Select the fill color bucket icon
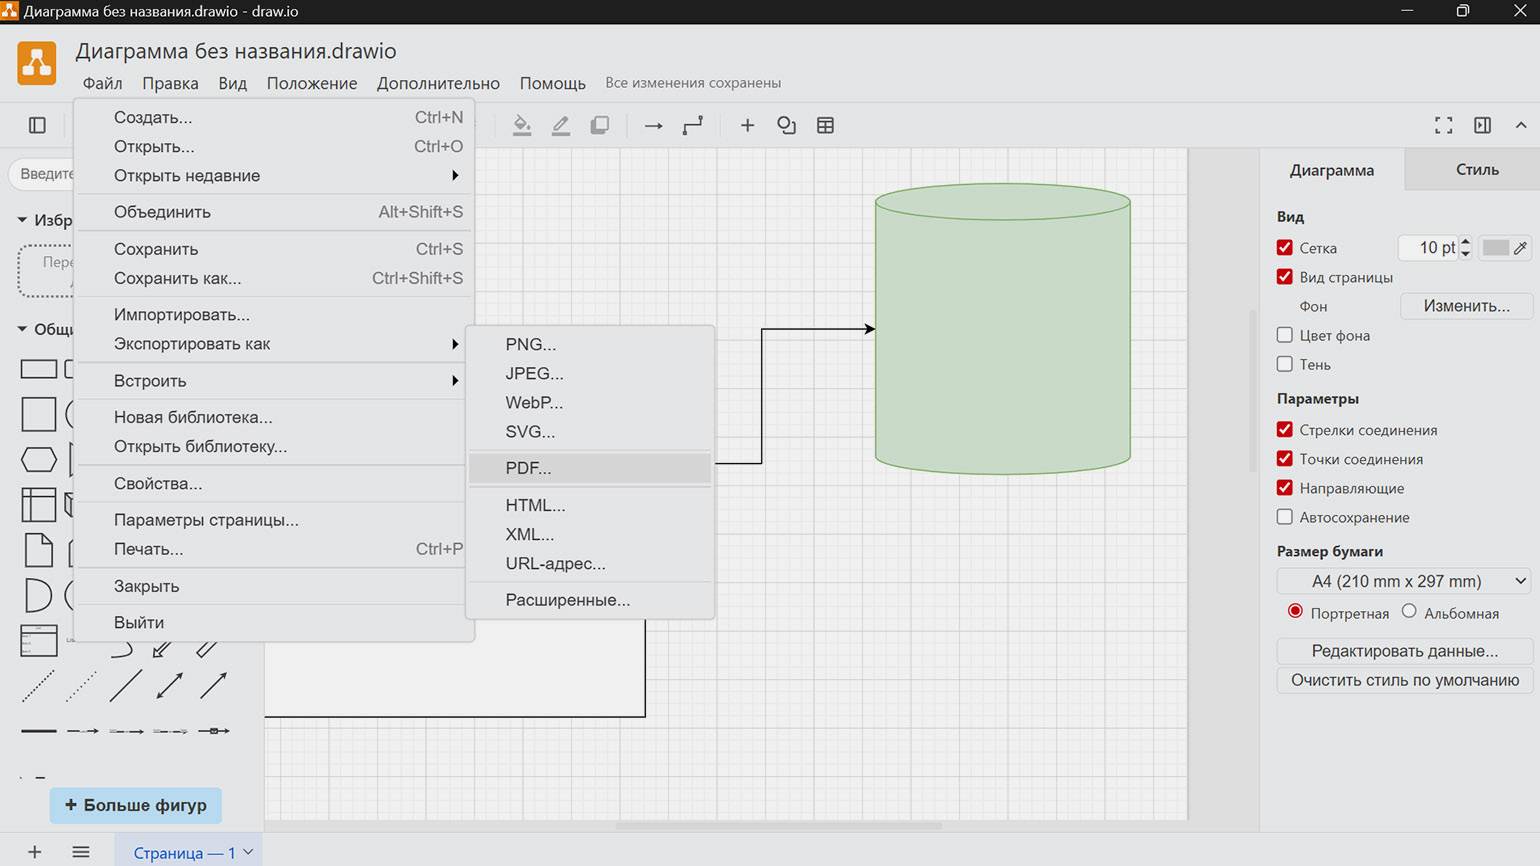The image size is (1540, 866). tap(522, 125)
